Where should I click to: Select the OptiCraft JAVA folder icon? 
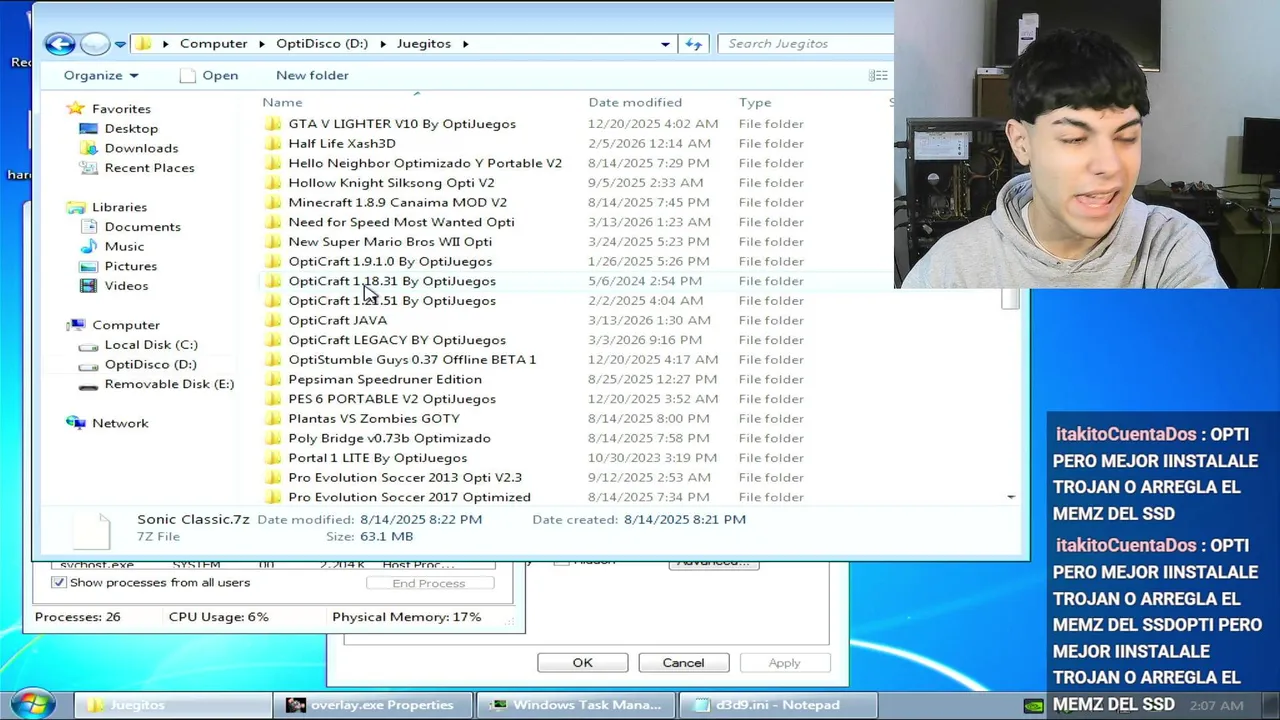click(273, 320)
